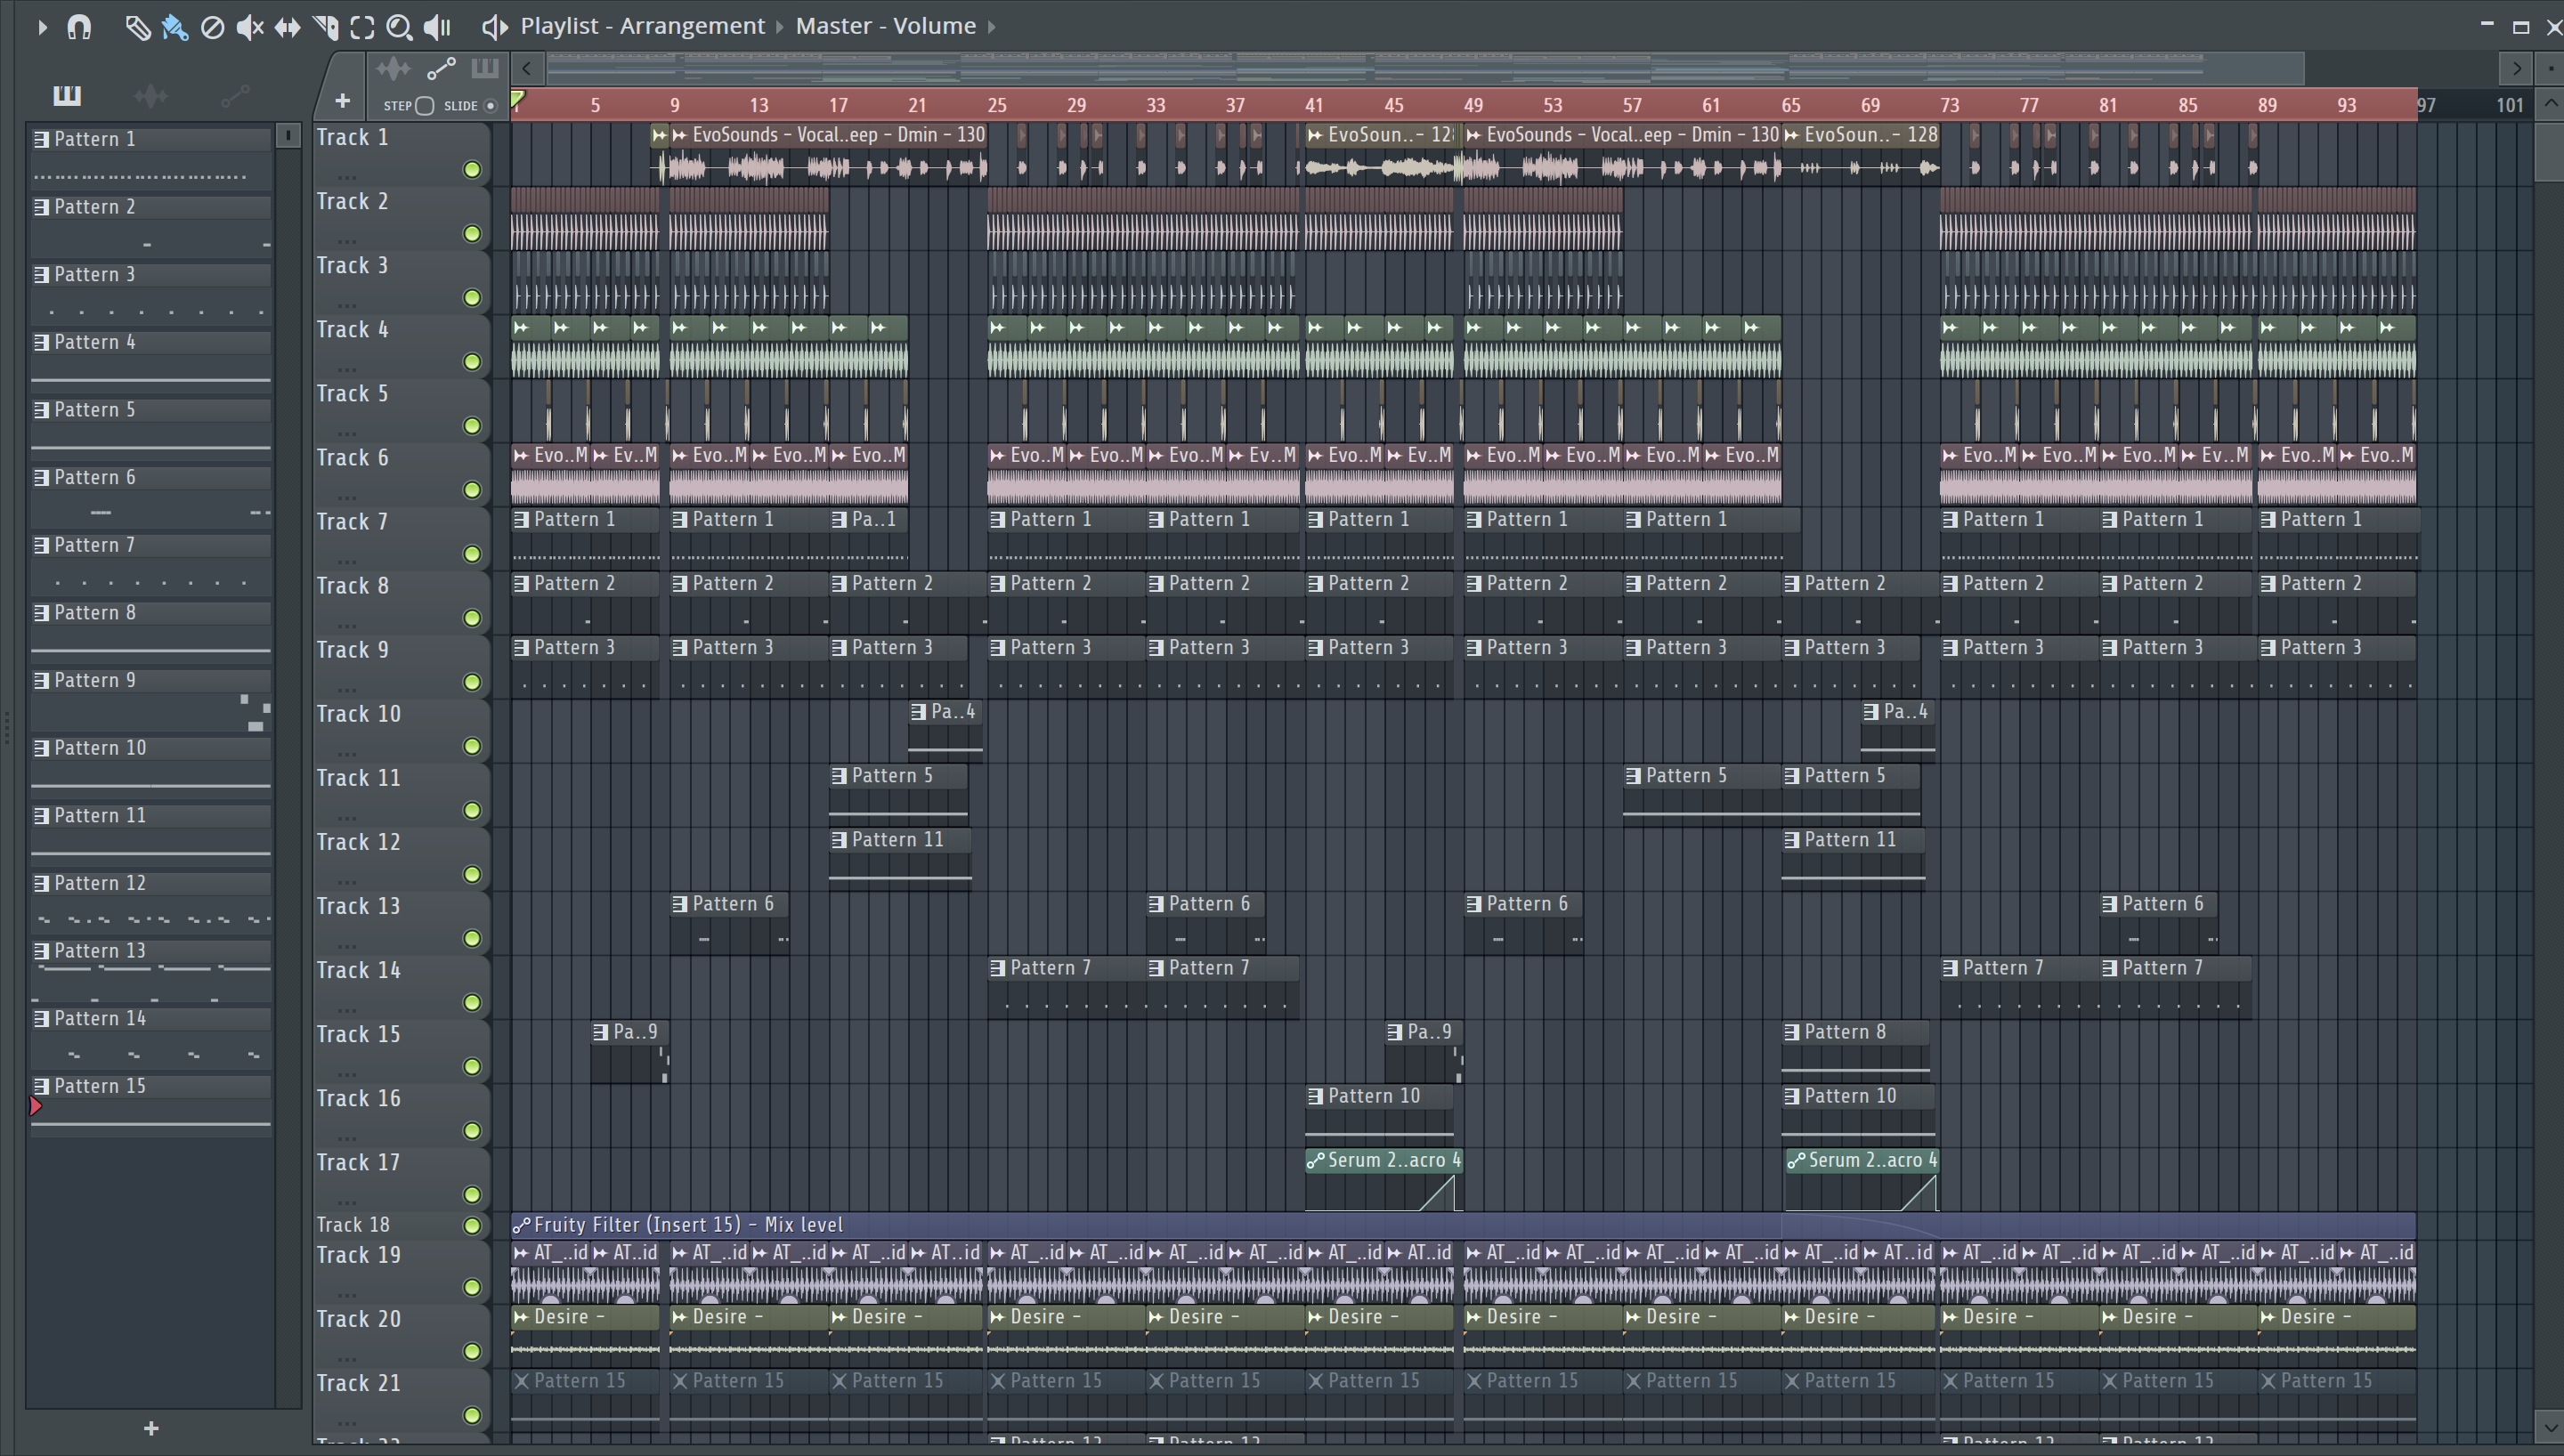Click the vertical scrollbar thumb on right
The width and height of the screenshot is (2564, 1456).
pos(2550,151)
